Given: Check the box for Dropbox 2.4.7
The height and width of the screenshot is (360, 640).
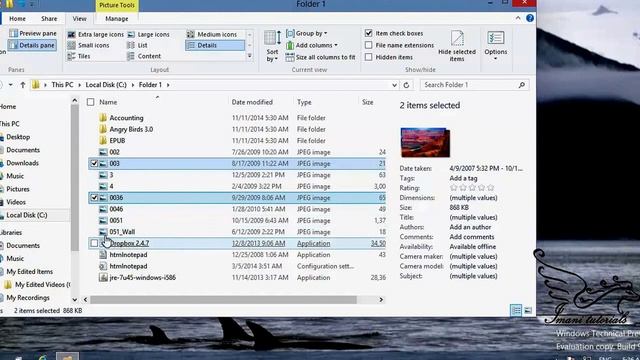Looking at the screenshot, I should point(94,243).
